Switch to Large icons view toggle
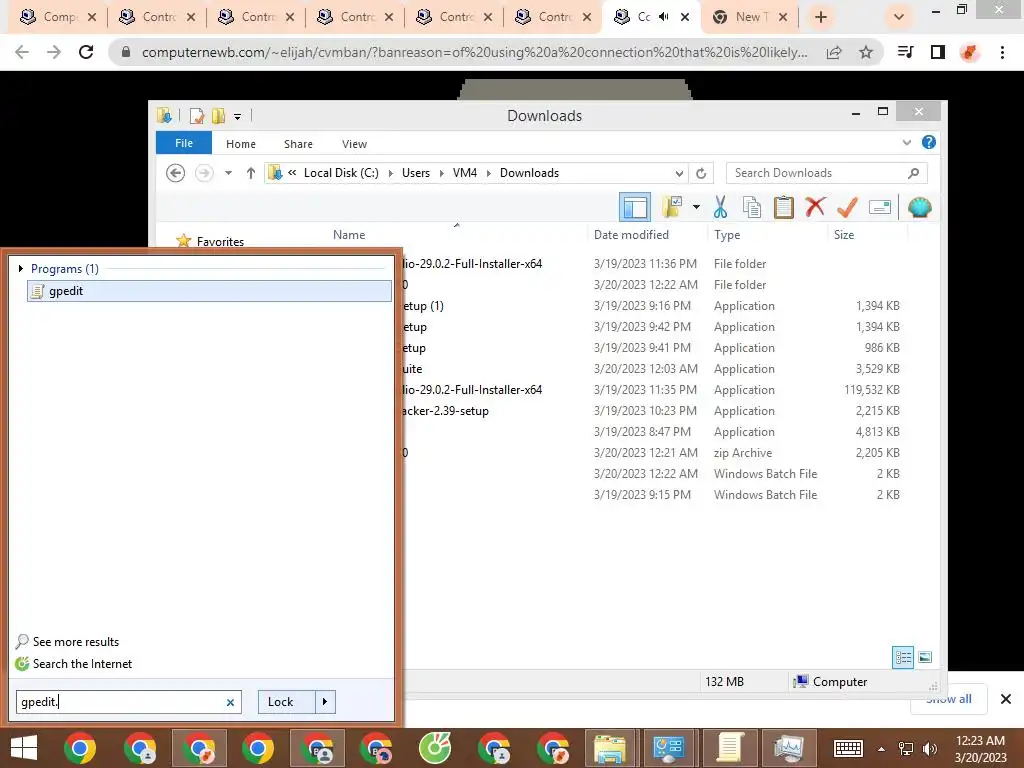Screen dimensions: 1024x768 tap(925, 657)
